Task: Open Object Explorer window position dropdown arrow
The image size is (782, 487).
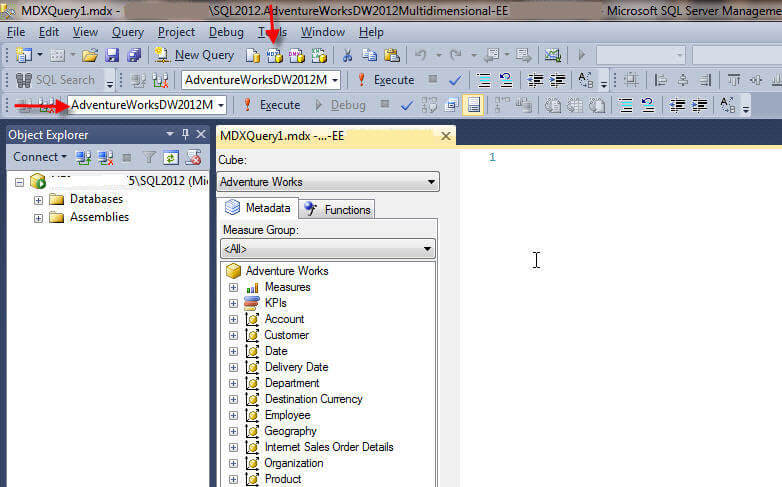Action: 170,134
